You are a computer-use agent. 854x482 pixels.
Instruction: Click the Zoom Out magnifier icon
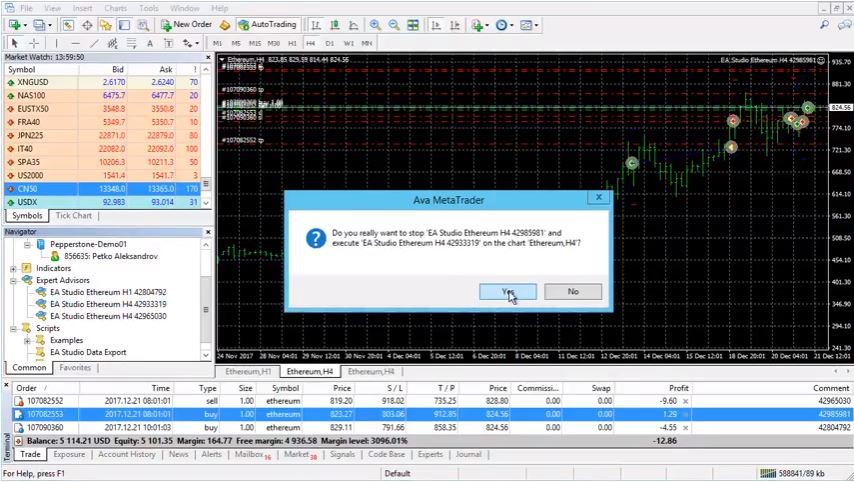click(x=394, y=25)
